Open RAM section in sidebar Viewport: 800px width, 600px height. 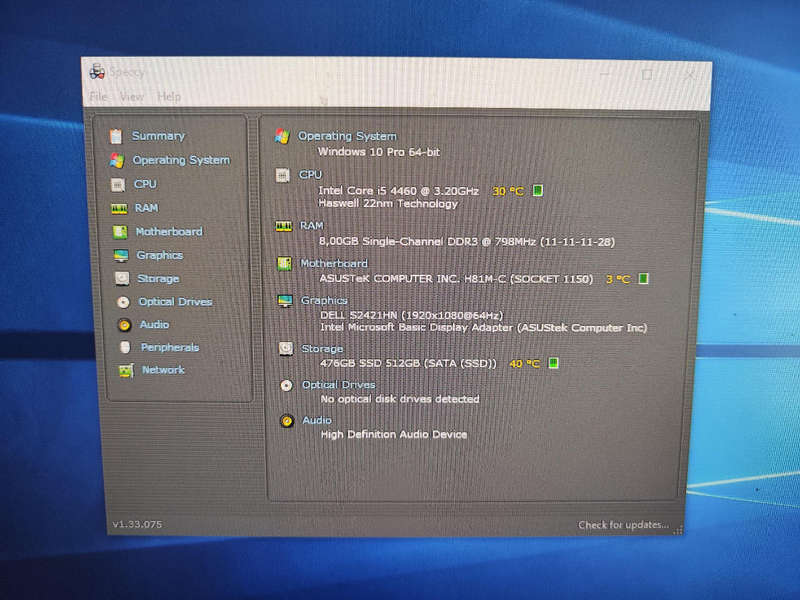click(x=146, y=208)
